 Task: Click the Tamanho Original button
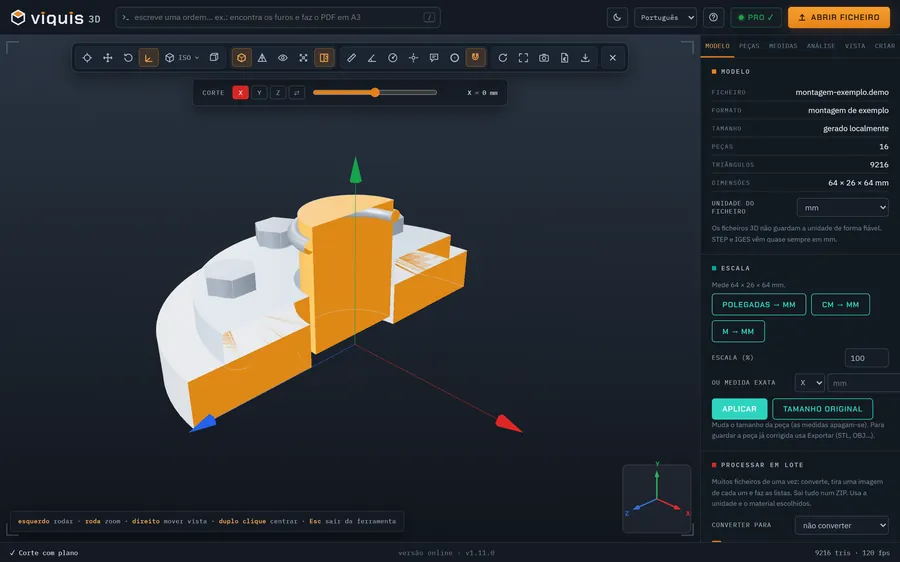(x=823, y=409)
